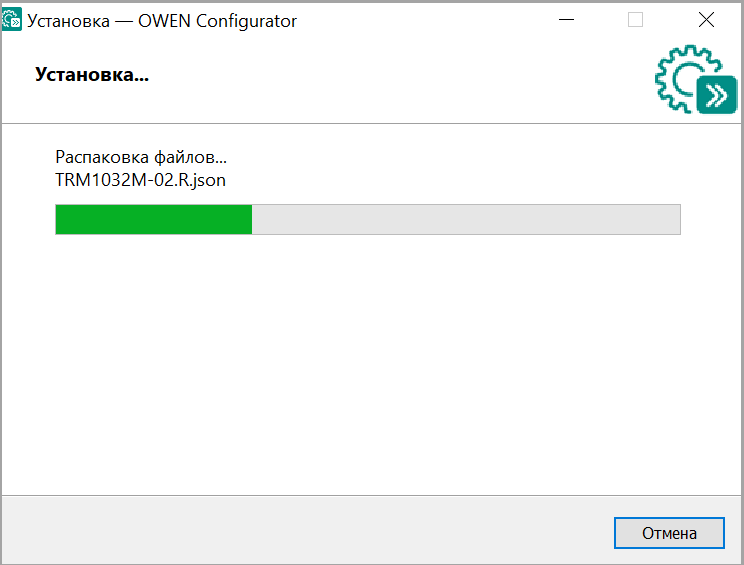Click the double-arrow badge on the gear logo
This screenshot has width=744, height=565.
pyautogui.click(x=716, y=95)
